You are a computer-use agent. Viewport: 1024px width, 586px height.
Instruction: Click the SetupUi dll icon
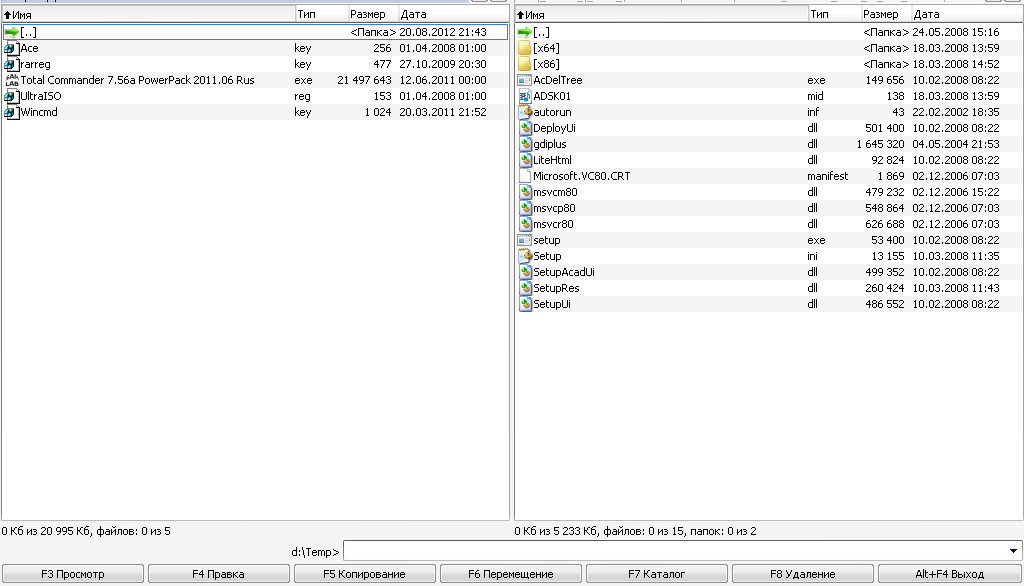[x=524, y=304]
